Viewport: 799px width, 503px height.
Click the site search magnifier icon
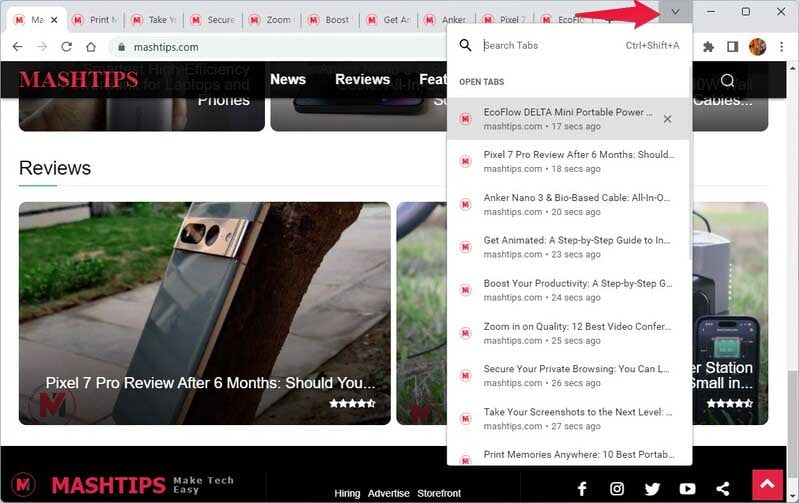[x=727, y=80]
